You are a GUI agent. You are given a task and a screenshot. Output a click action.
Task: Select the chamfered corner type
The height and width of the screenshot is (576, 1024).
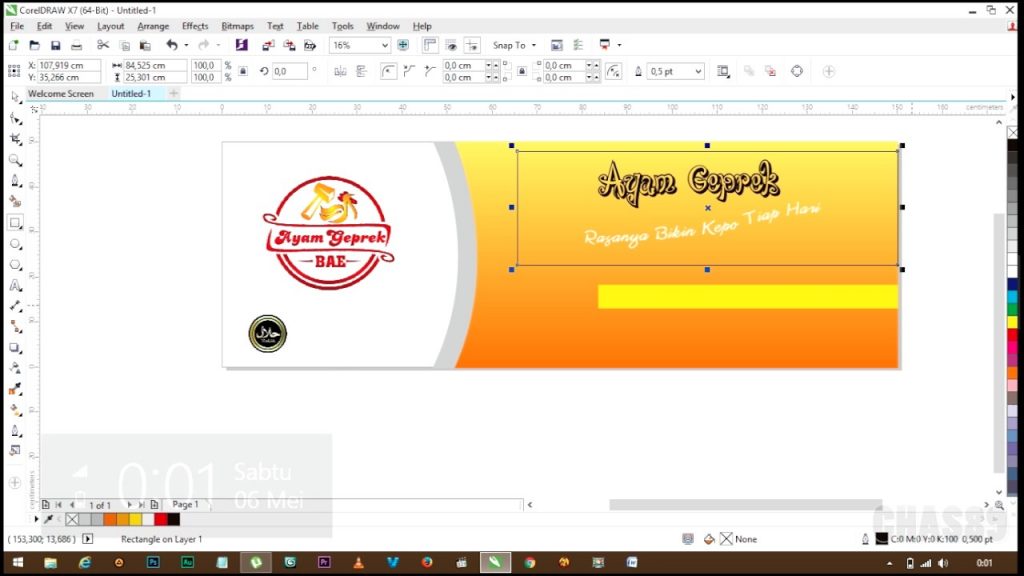430,71
